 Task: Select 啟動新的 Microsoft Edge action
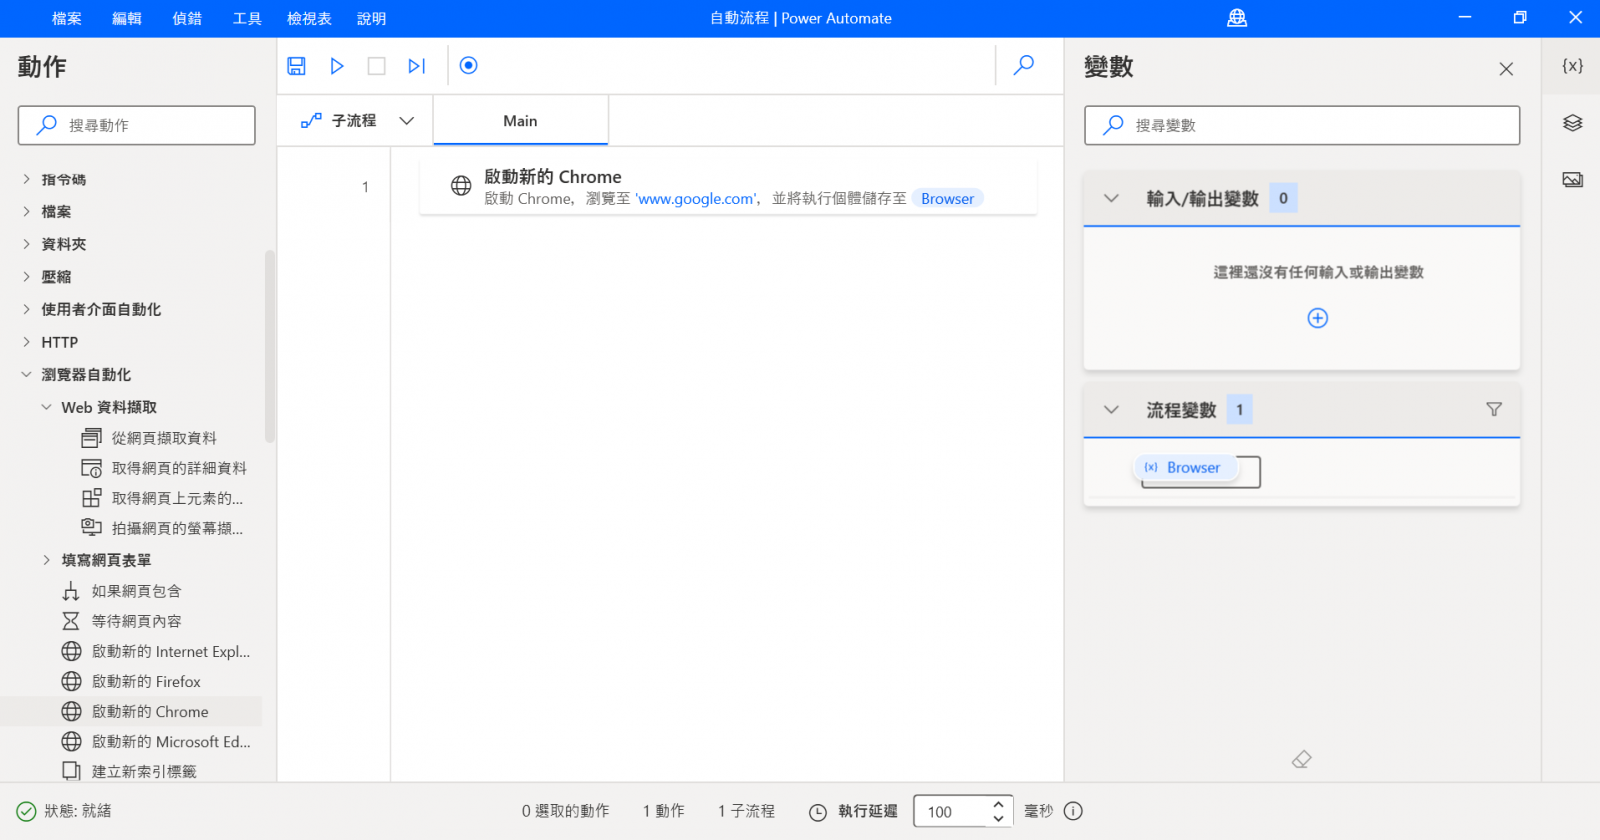click(x=157, y=741)
